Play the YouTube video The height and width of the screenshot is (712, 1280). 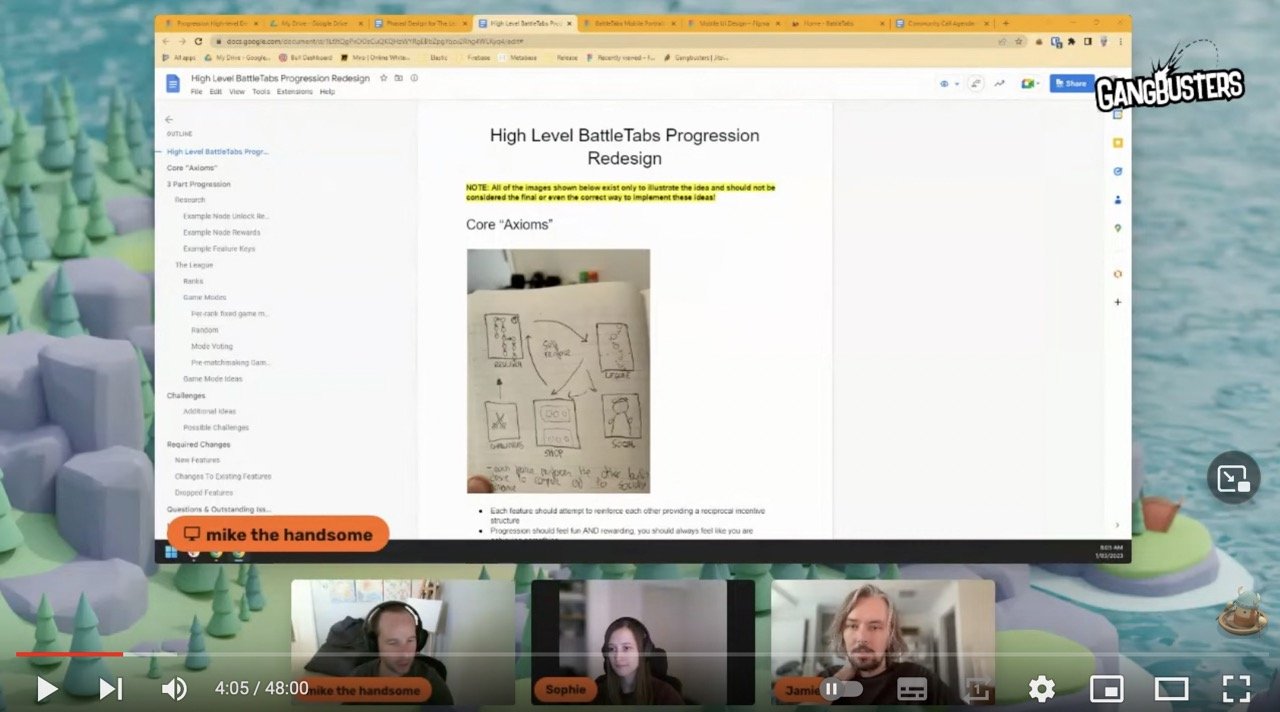pos(47,688)
